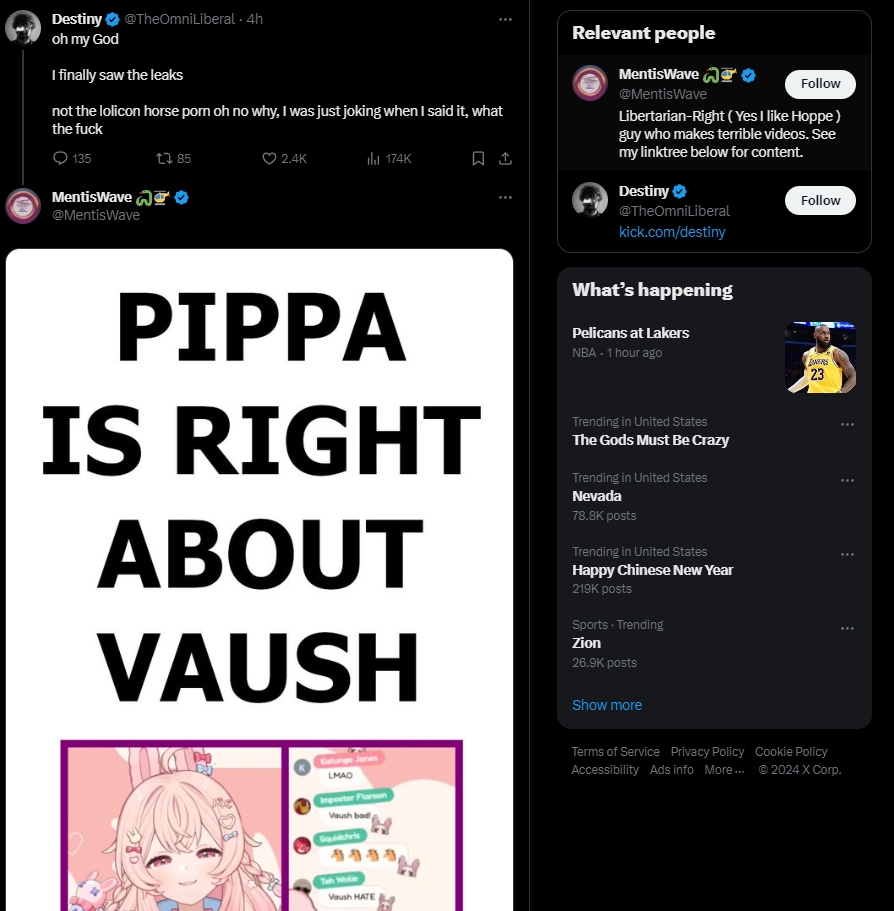The image size is (894, 911).
Task: Follow Destiny in Relevant people
Action: tap(820, 200)
